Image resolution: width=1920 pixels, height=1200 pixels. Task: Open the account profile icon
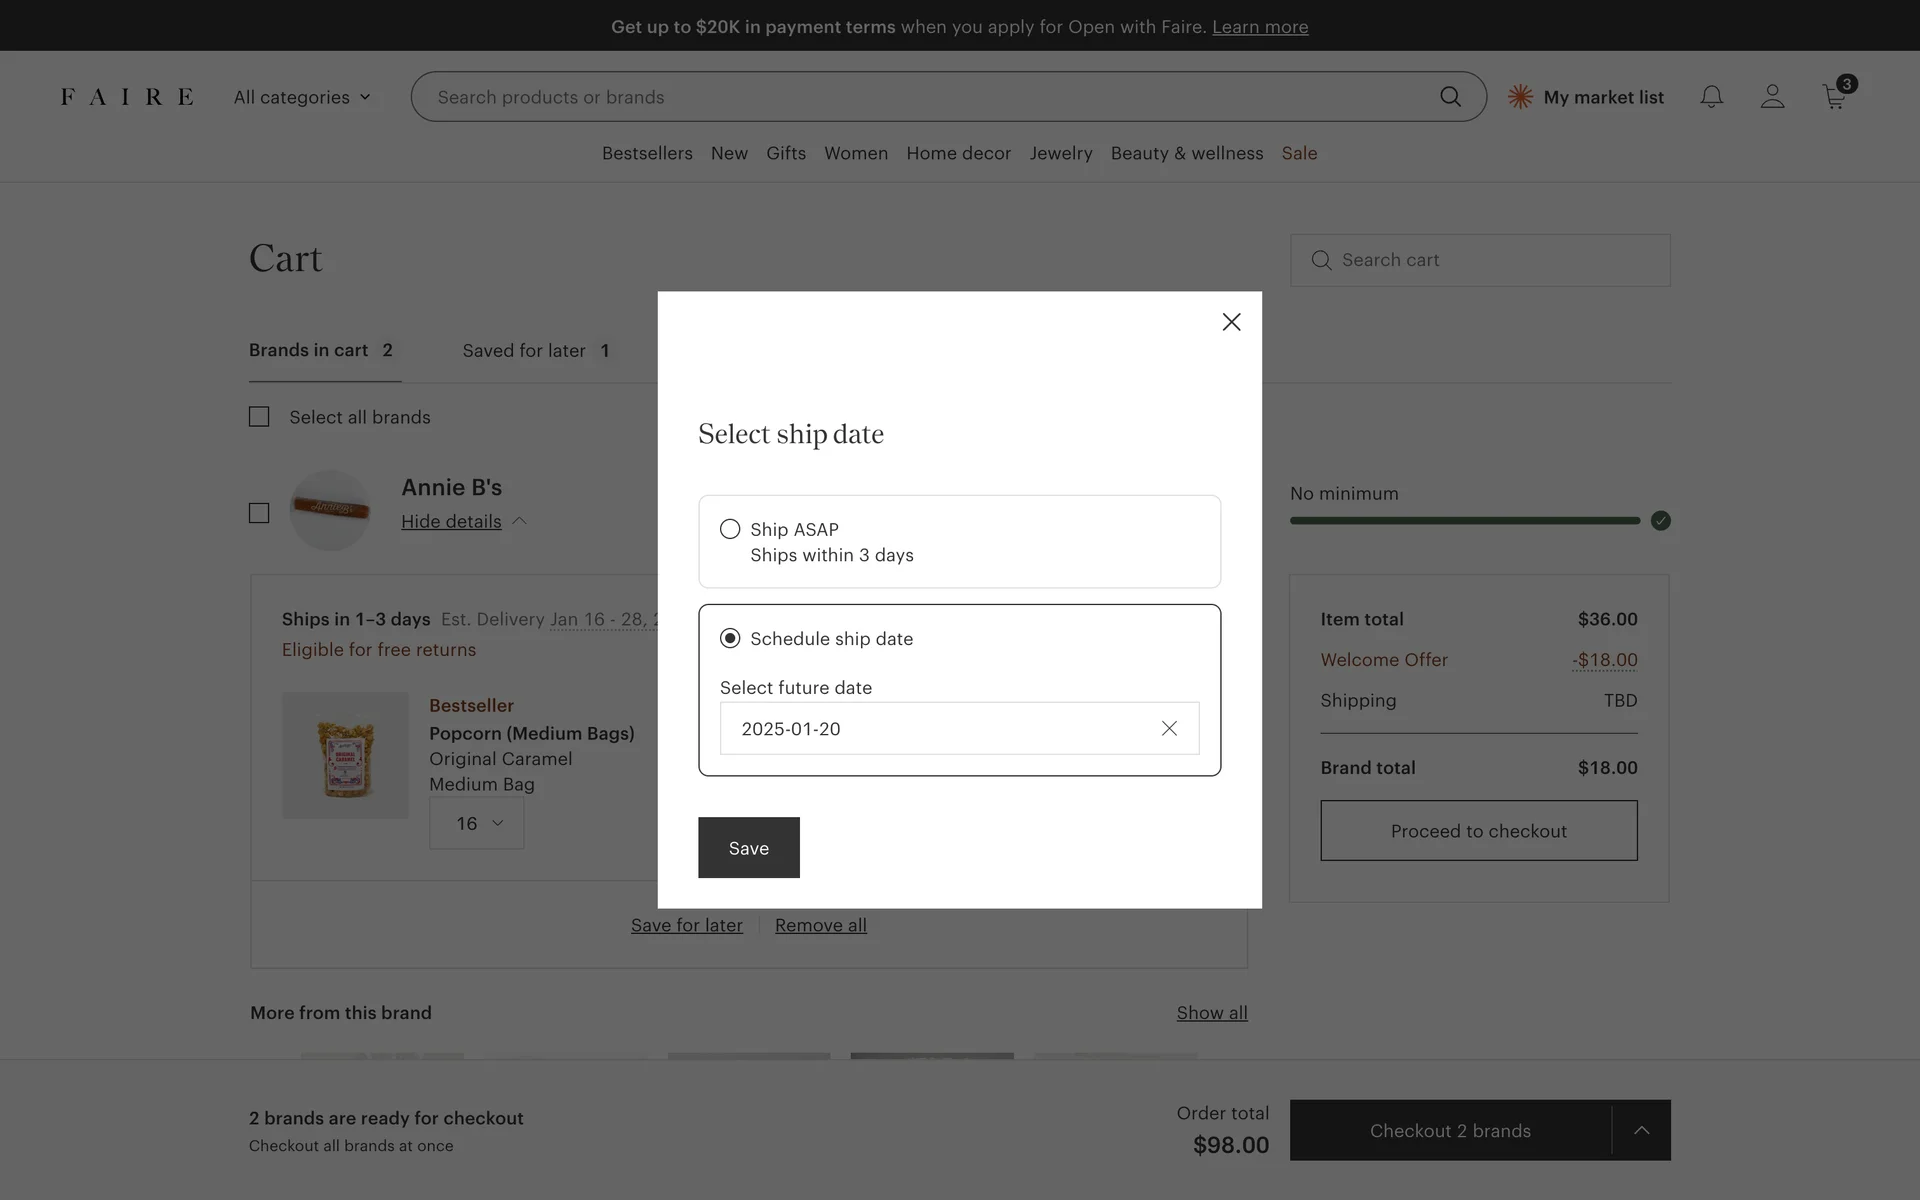pos(1772,97)
